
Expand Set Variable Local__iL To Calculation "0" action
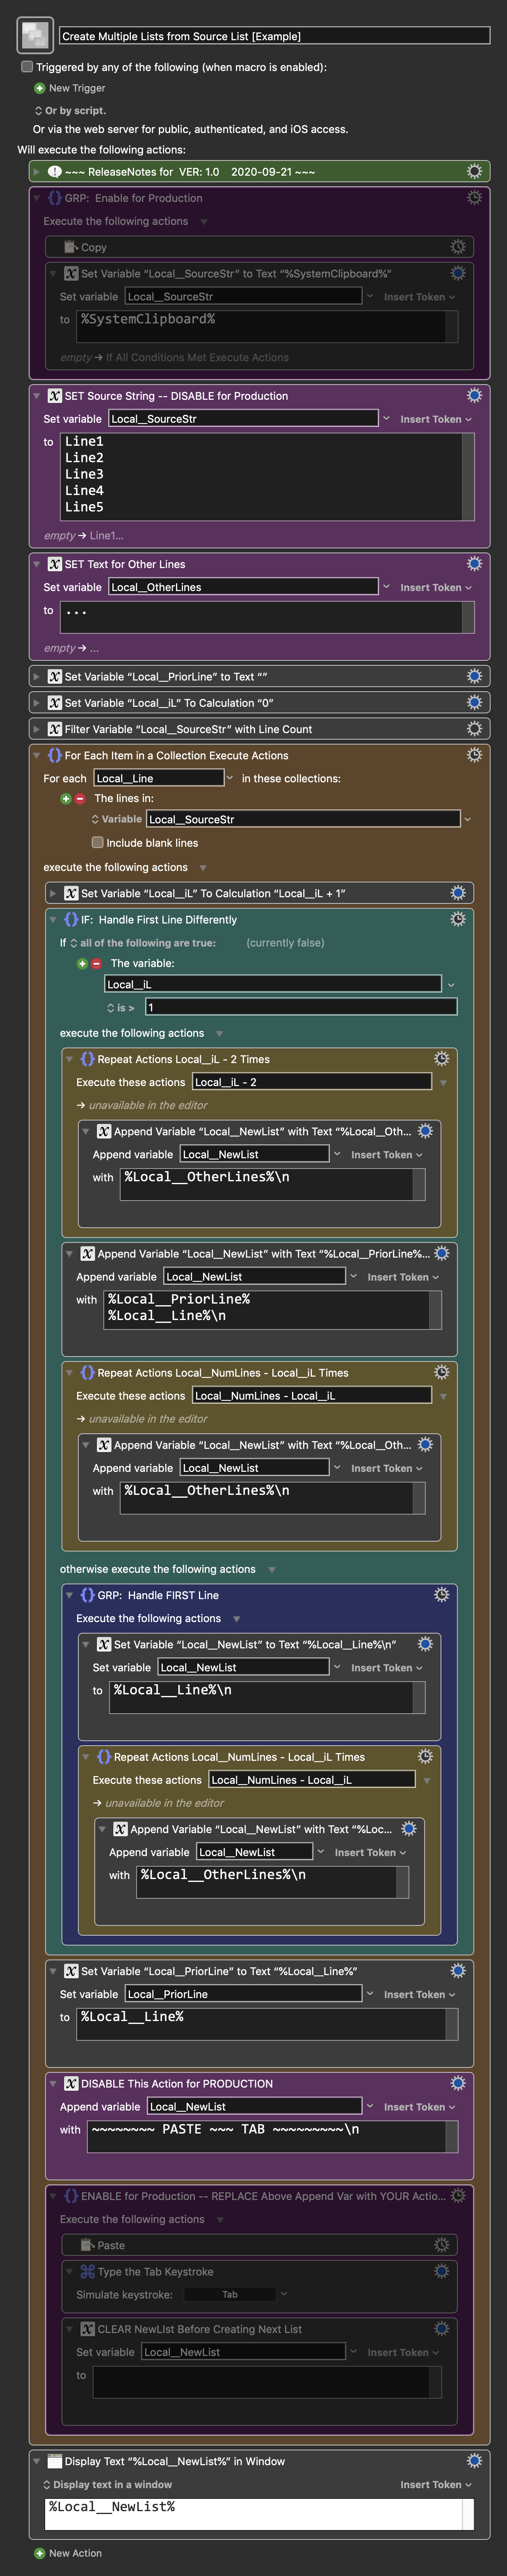[x=37, y=703]
